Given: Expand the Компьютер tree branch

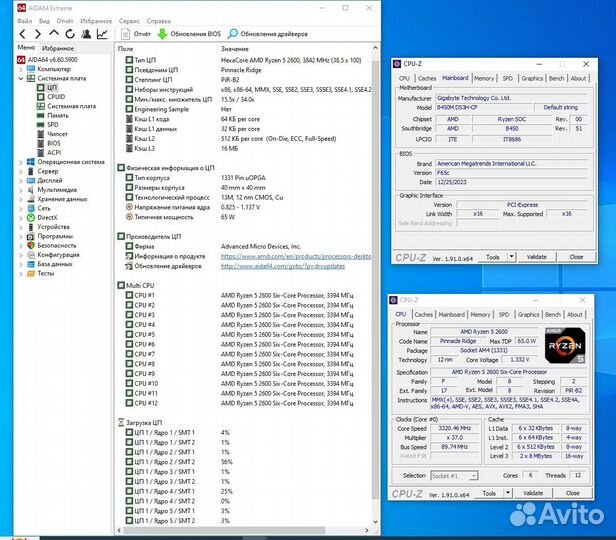Looking at the screenshot, I should 20,69.
